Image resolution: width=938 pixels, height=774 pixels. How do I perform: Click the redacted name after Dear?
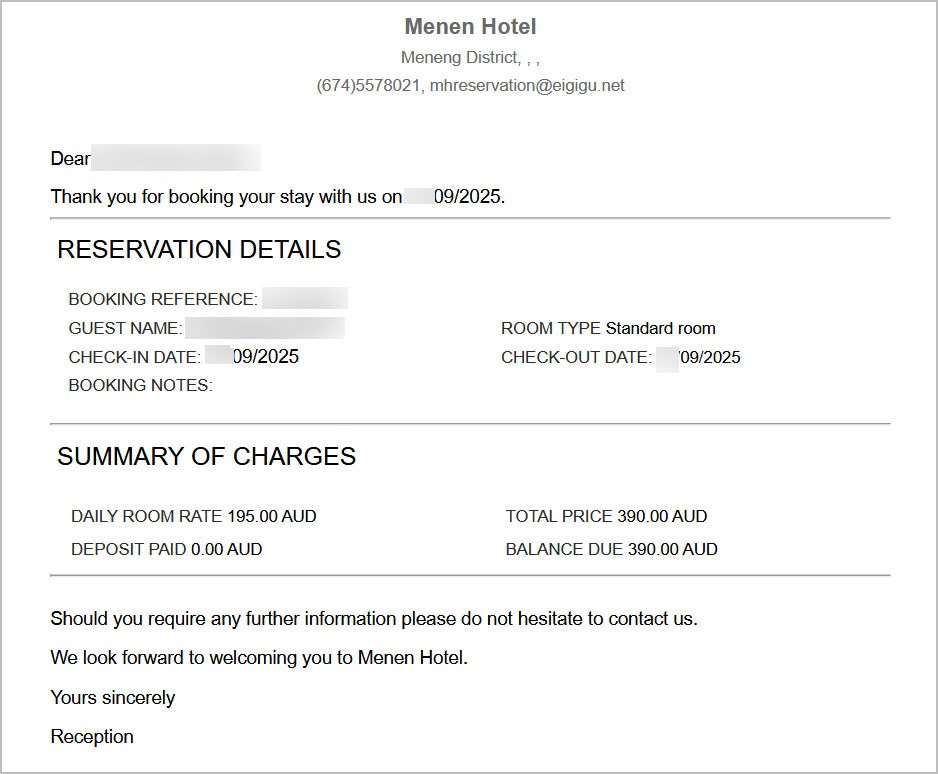click(176, 158)
